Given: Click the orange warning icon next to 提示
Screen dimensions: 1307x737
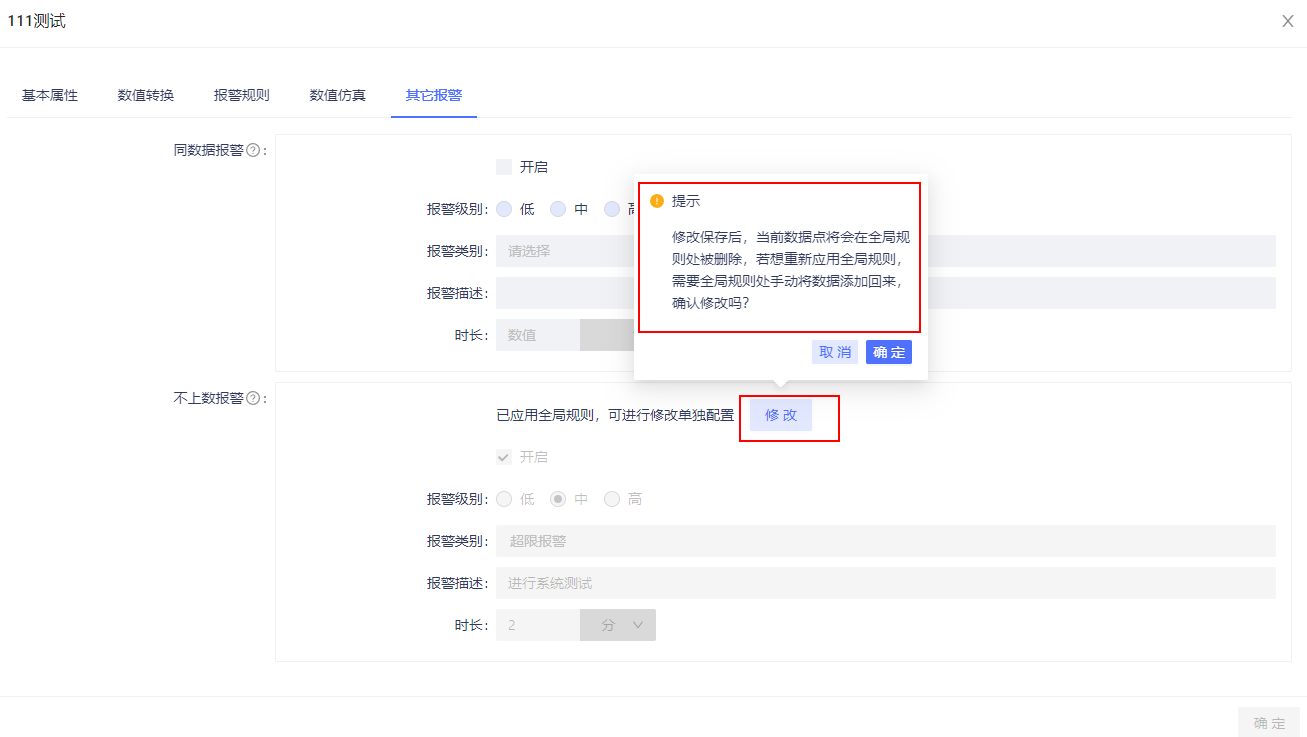Looking at the screenshot, I should 657,201.
